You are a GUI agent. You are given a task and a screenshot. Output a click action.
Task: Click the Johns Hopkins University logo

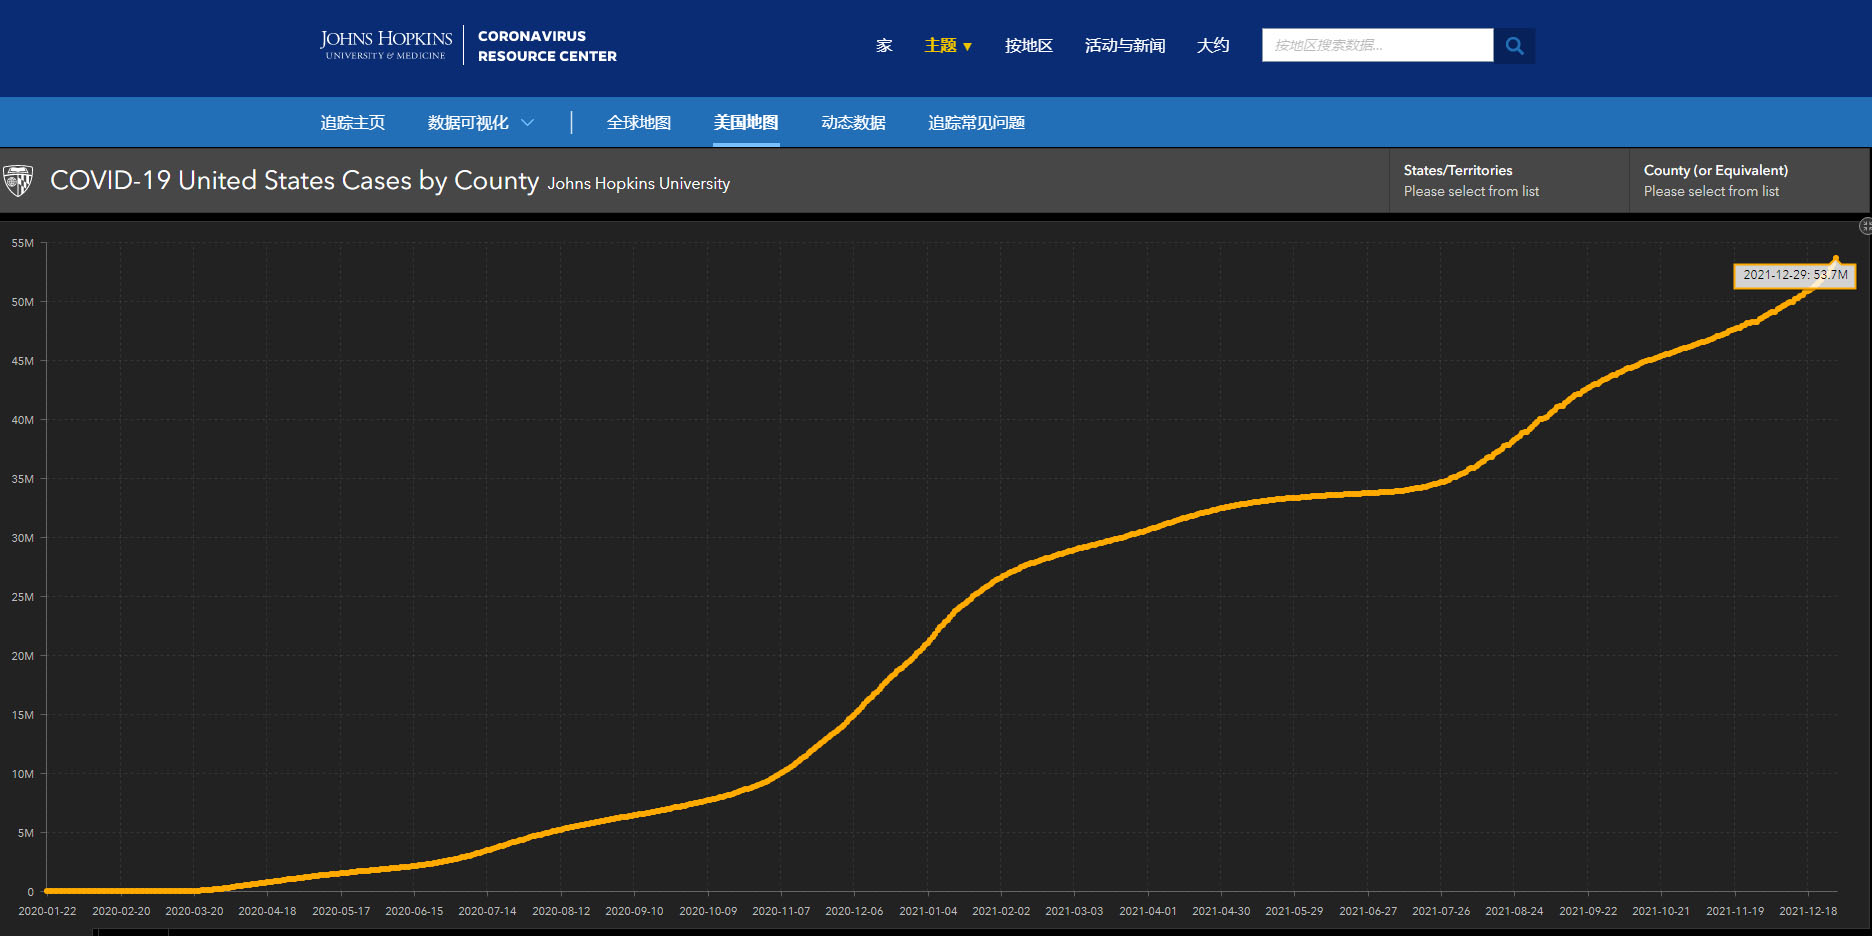386,45
